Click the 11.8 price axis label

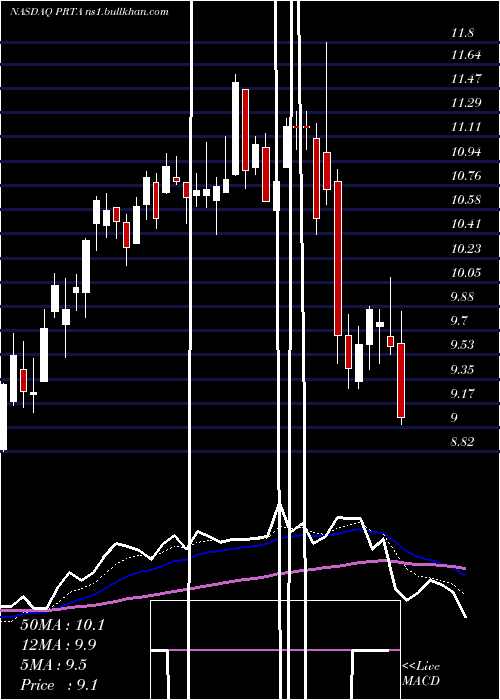[x=462, y=33]
